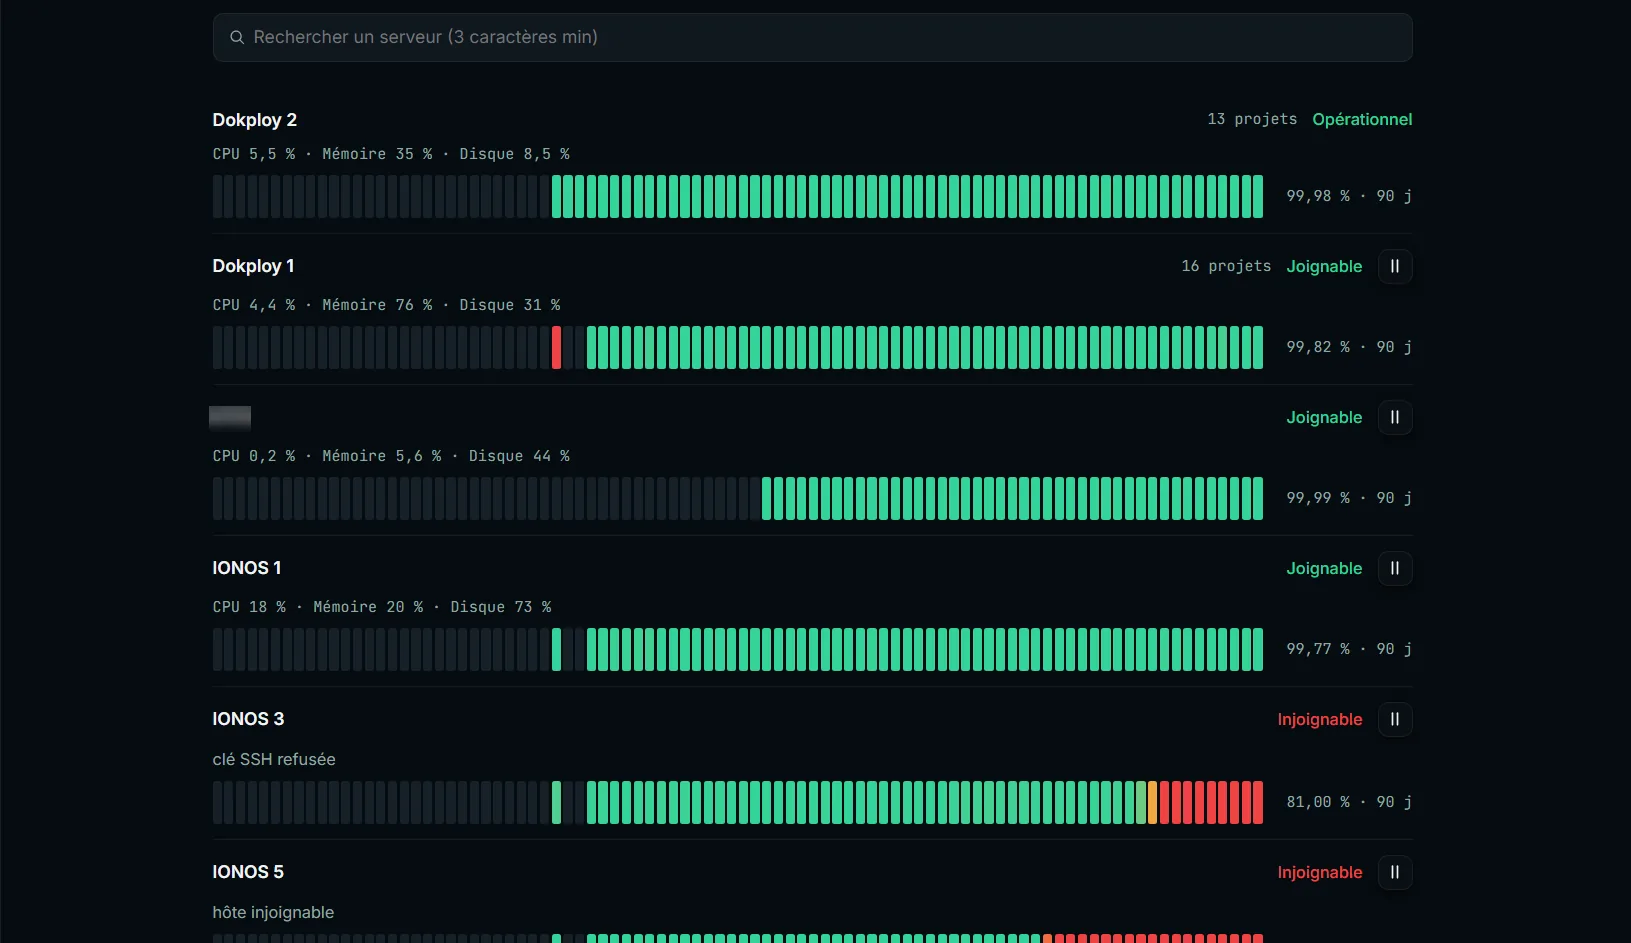Click the Injoignable status of IONOS 5
The width and height of the screenshot is (1631, 943).
tap(1320, 872)
